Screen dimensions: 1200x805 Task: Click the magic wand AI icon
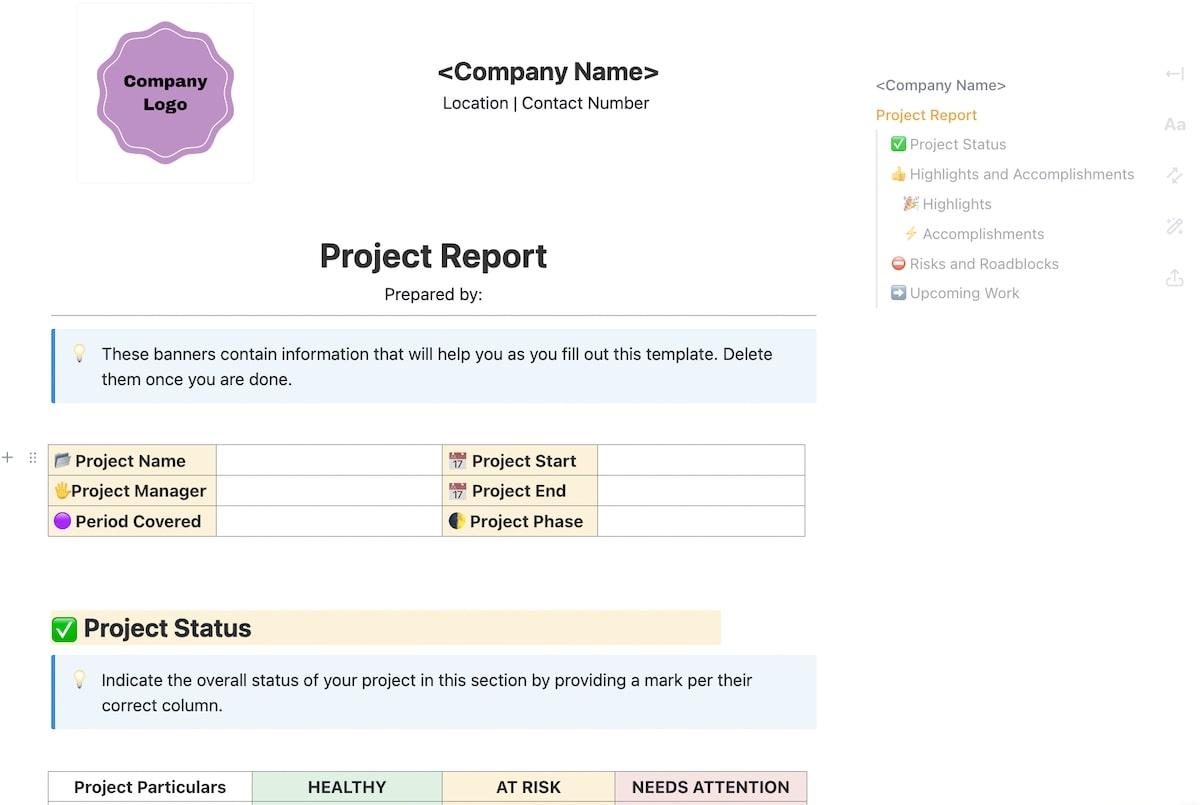tap(1174, 227)
